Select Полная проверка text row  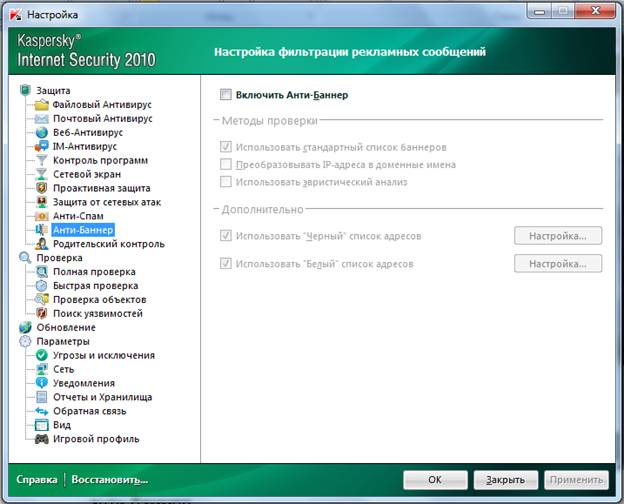pyautogui.click(x=94, y=272)
